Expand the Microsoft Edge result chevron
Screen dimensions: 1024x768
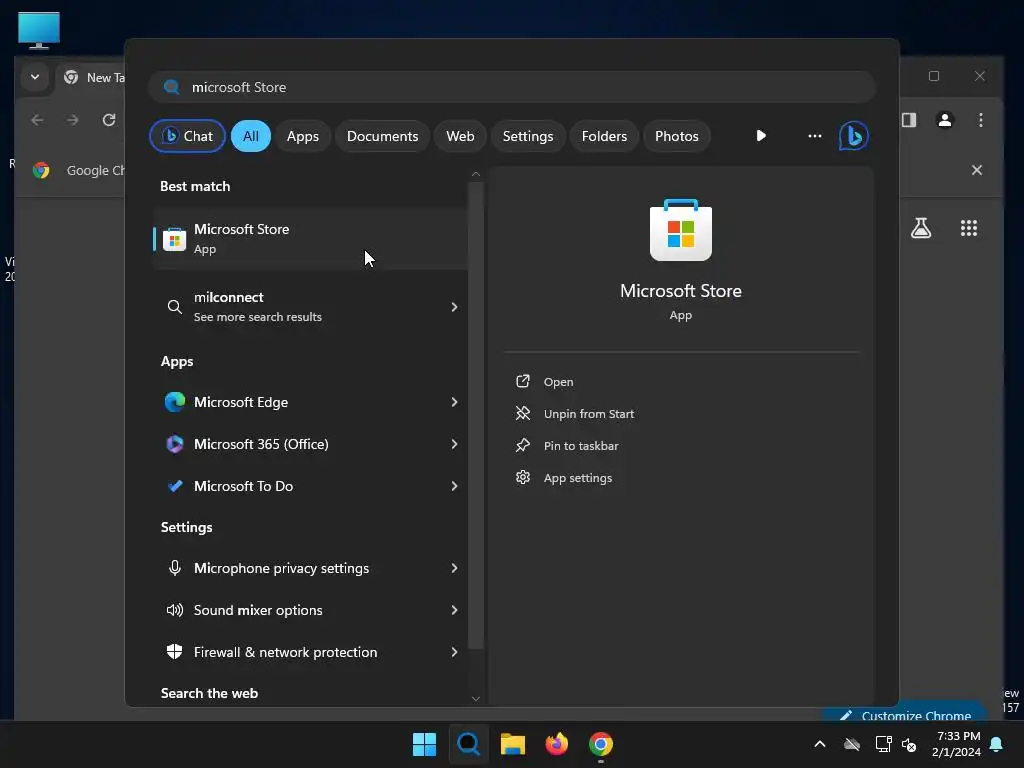pyautogui.click(x=454, y=402)
